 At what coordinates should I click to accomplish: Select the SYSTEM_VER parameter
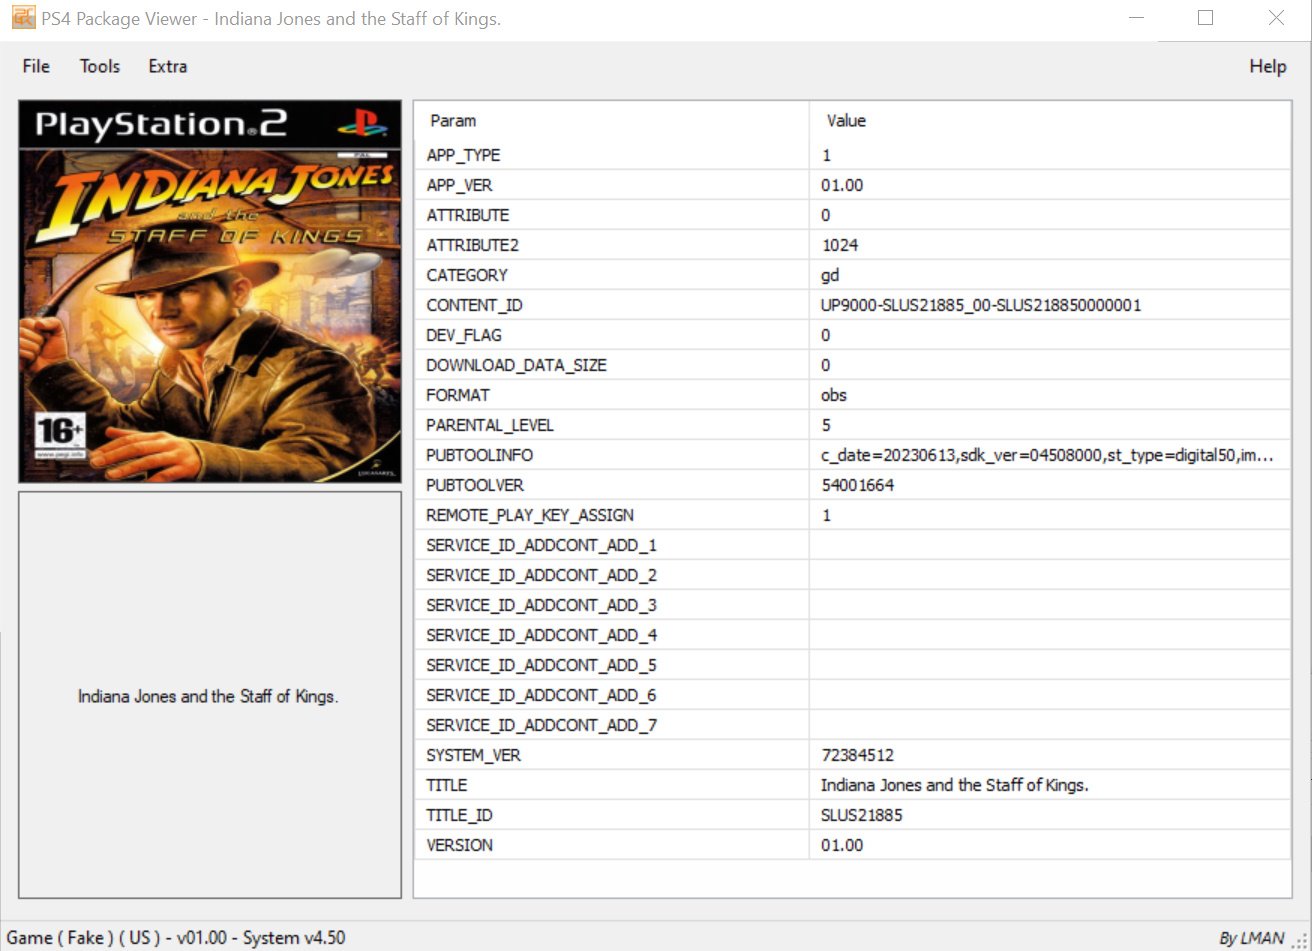(x=473, y=755)
